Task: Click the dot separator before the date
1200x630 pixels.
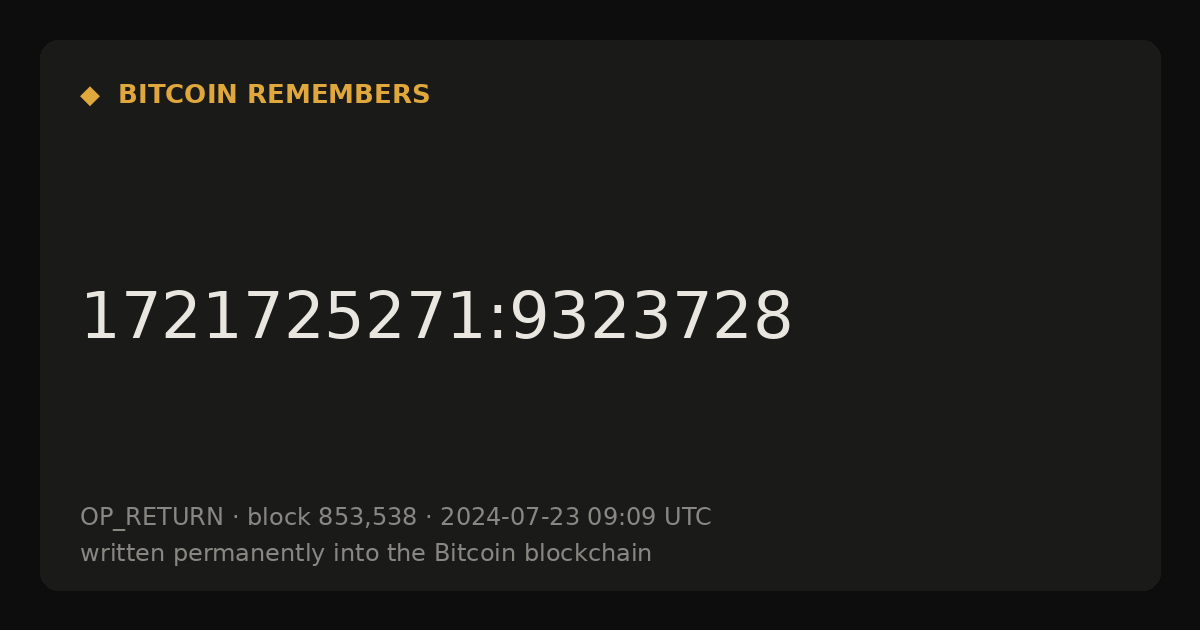Action: [x=429, y=518]
